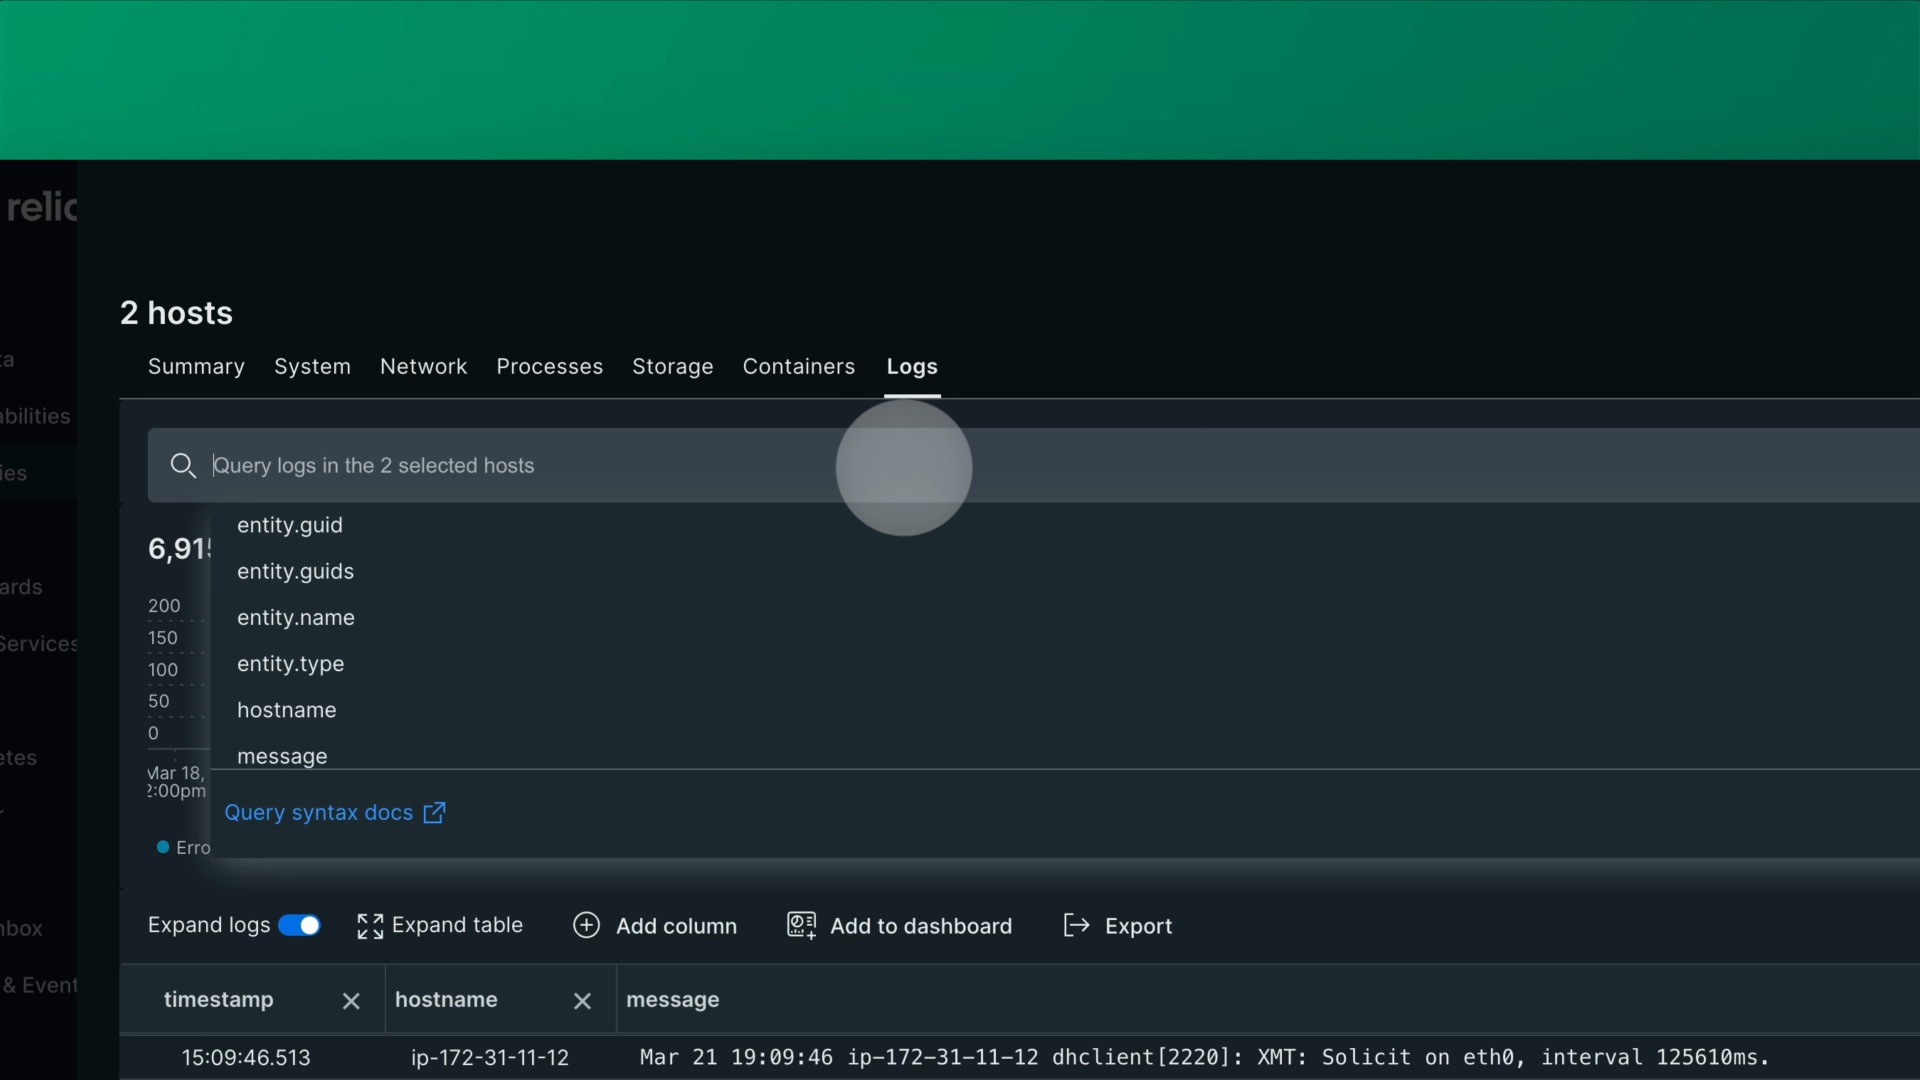The height and width of the screenshot is (1080, 1920).
Task: Remove the hostname column with X
Action: coord(583,1001)
